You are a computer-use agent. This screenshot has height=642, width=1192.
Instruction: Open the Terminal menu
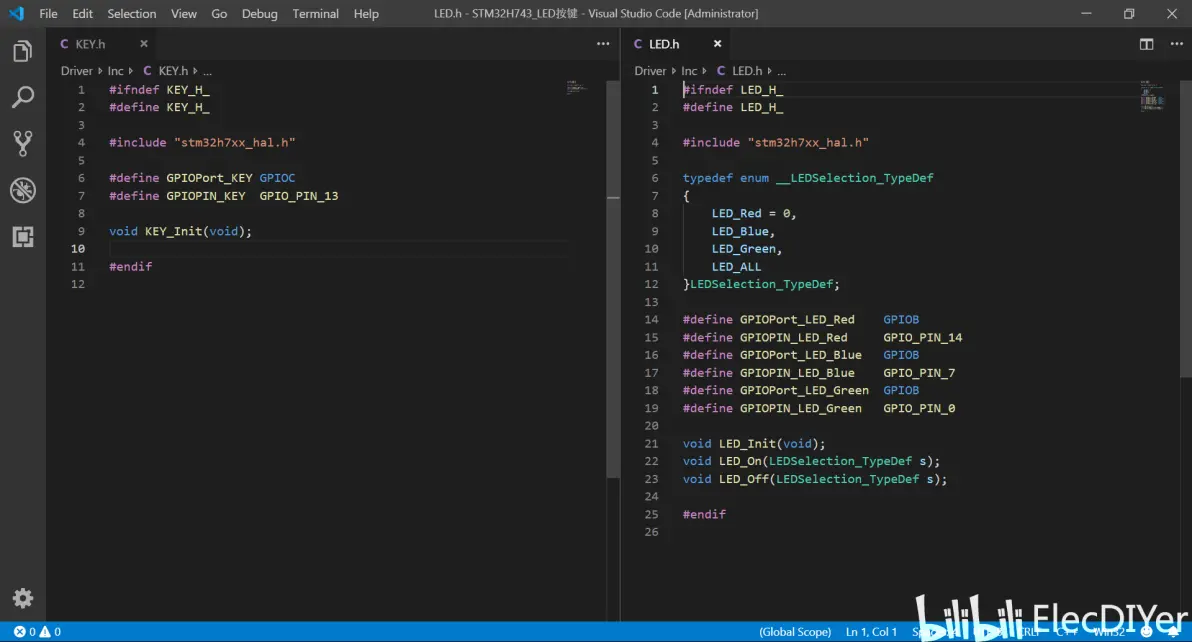pyautogui.click(x=315, y=14)
